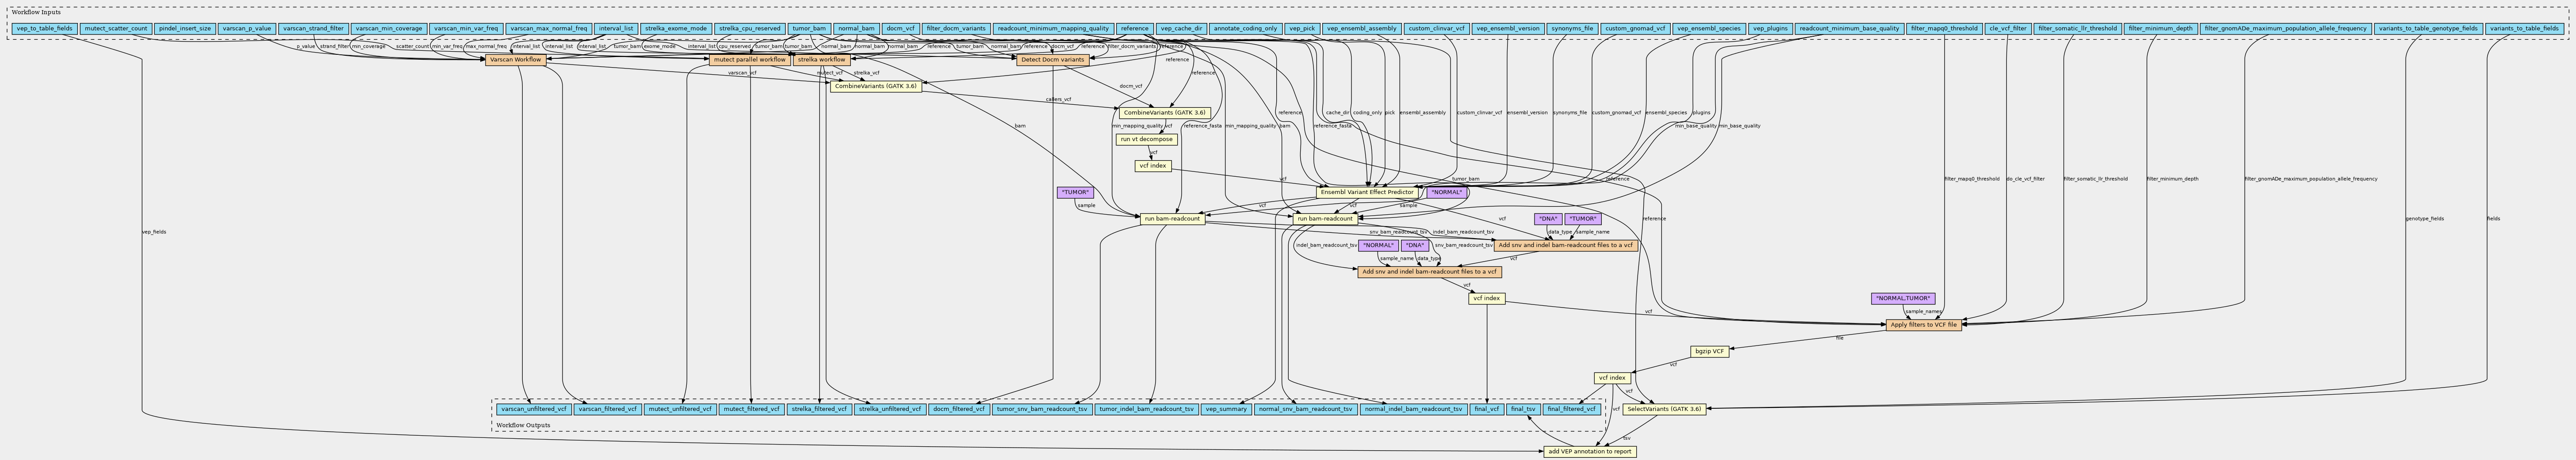Click the varscan_unfiltered_vcf output

(534, 409)
